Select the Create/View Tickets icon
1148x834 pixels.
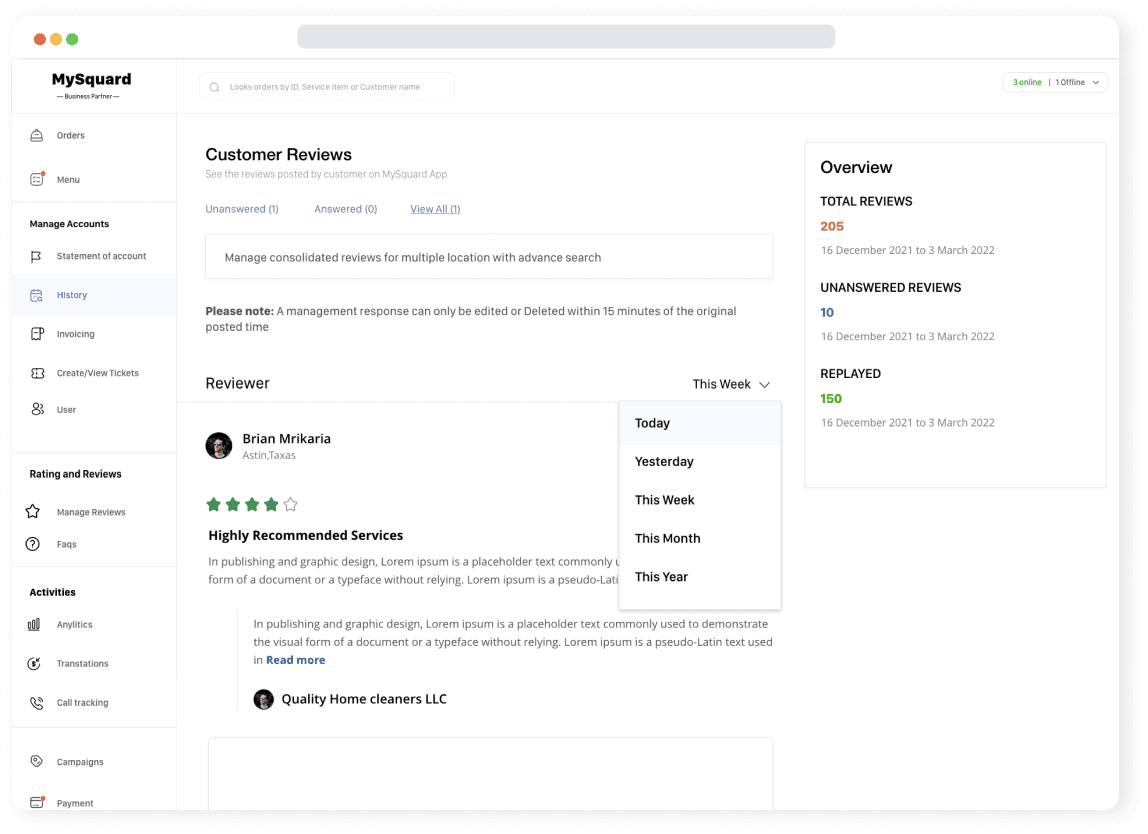(x=35, y=373)
